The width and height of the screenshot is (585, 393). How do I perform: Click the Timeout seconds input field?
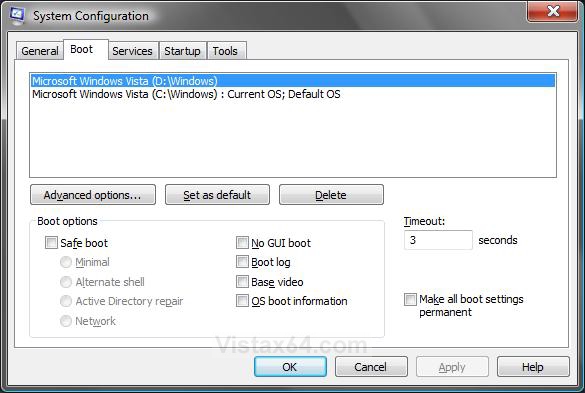(438, 240)
